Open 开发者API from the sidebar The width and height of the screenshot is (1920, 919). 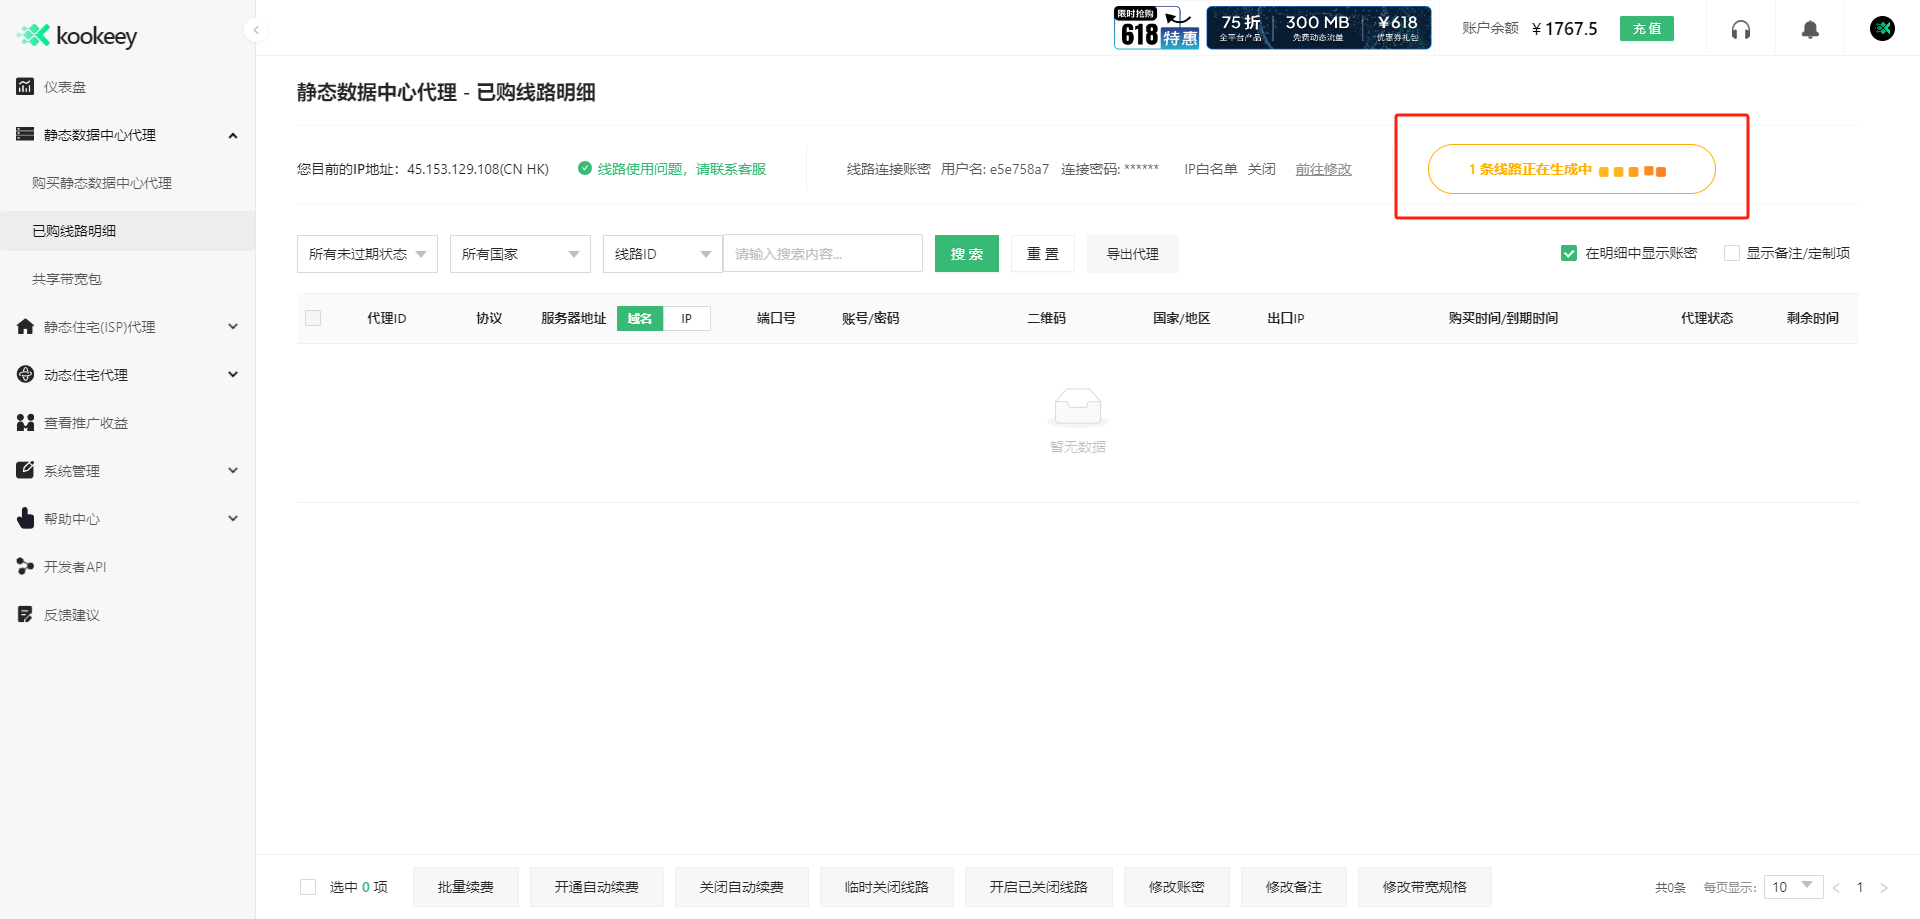[75, 566]
